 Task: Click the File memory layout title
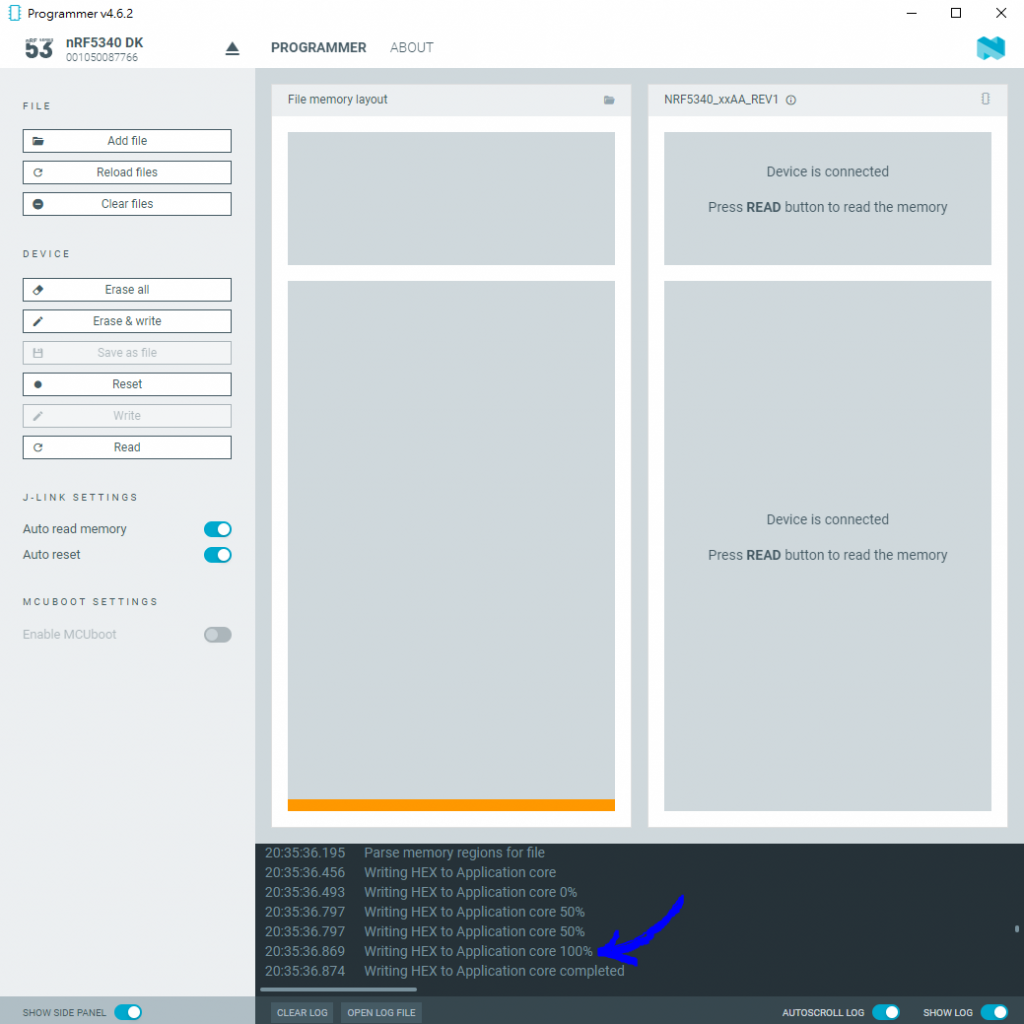337,99
